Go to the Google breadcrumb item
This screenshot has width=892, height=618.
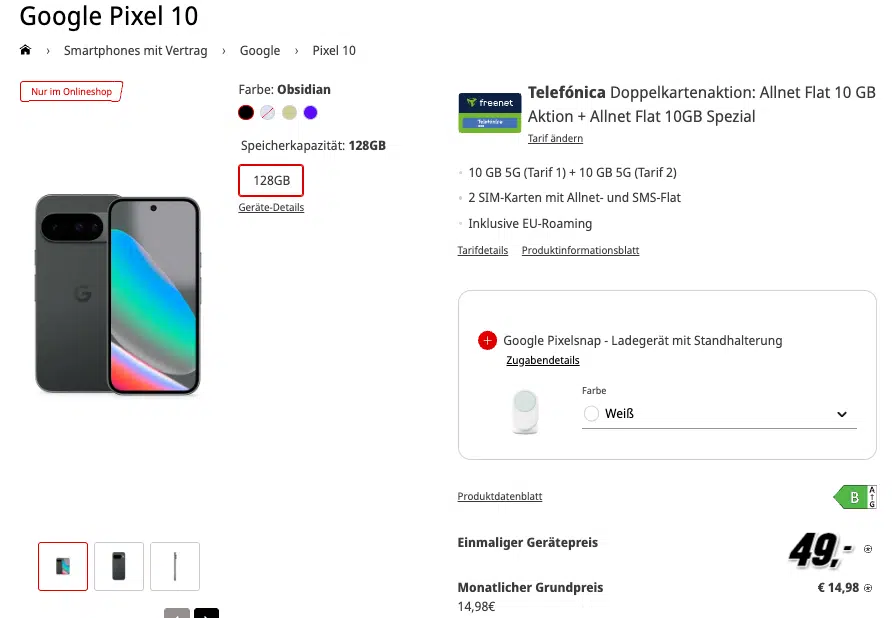pyautogui.click(x=260, y=50)
